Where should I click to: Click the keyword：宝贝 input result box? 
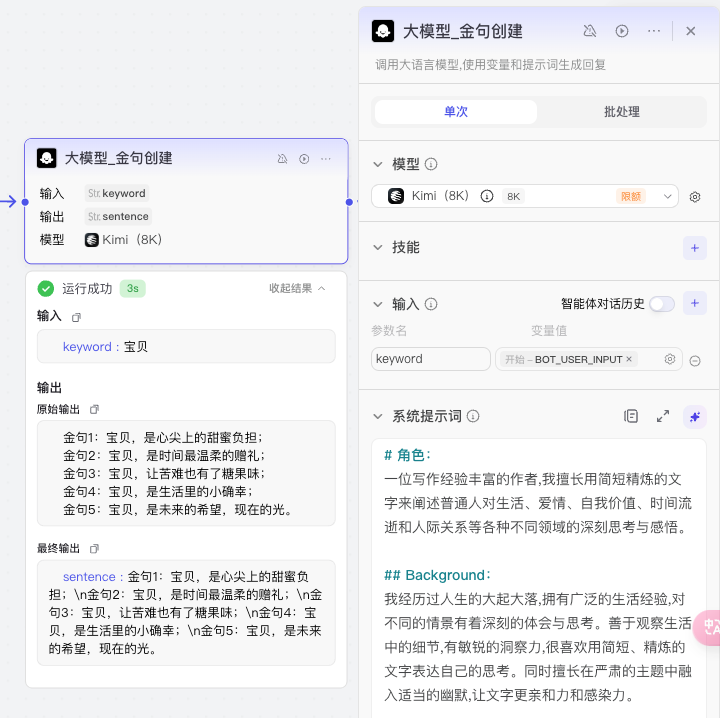(x=186, y=346)
